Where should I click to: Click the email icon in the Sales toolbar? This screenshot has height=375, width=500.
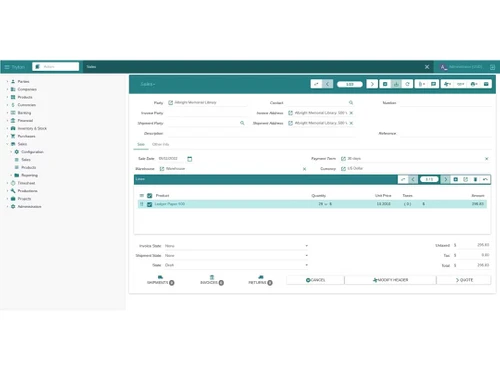pos(486,84)
